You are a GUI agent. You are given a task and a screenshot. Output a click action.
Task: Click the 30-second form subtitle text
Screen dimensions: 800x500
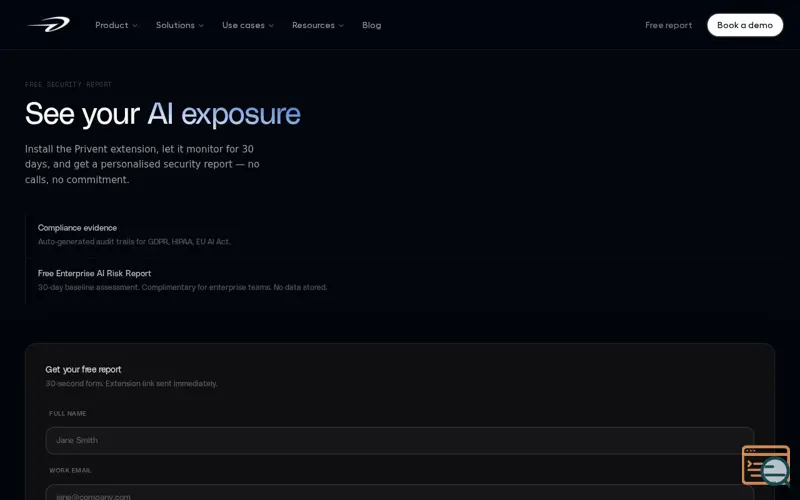click(x=132, y=383)
